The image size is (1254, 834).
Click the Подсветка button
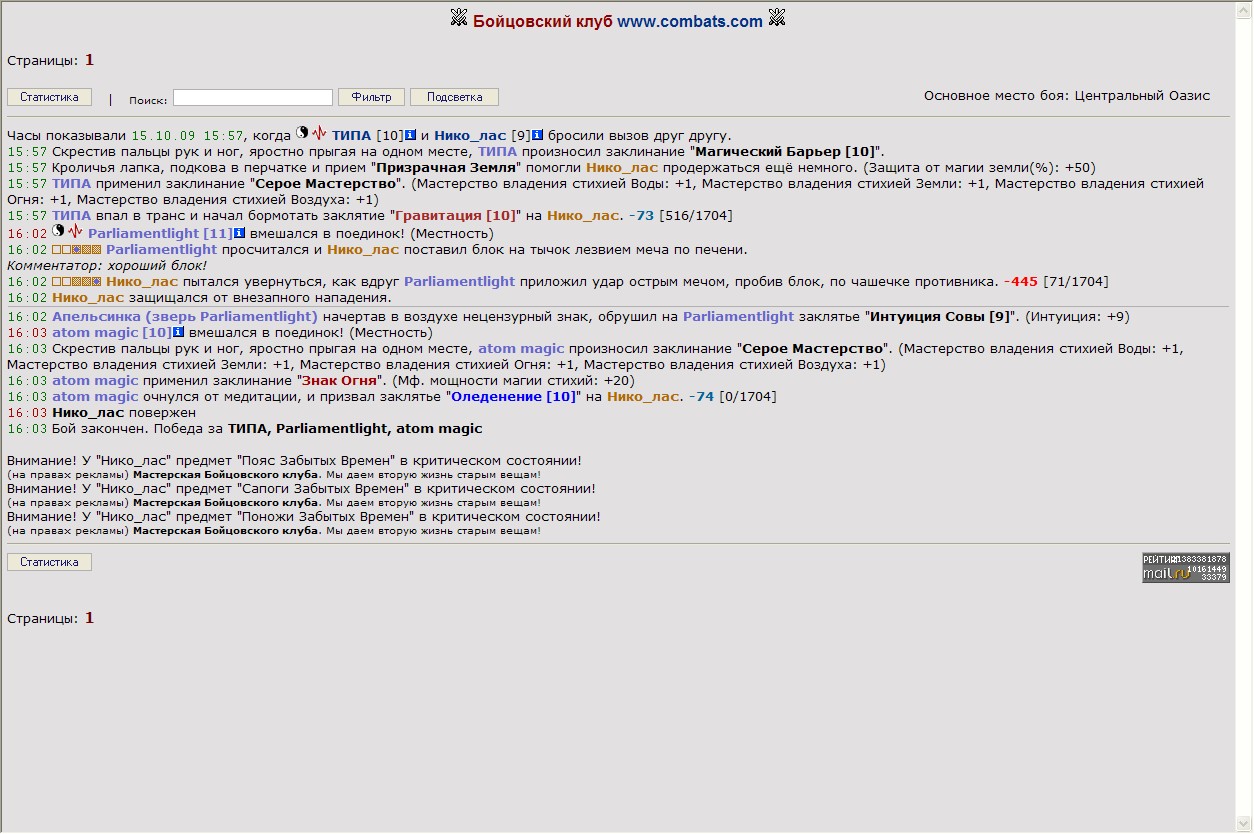coord(454,97)
